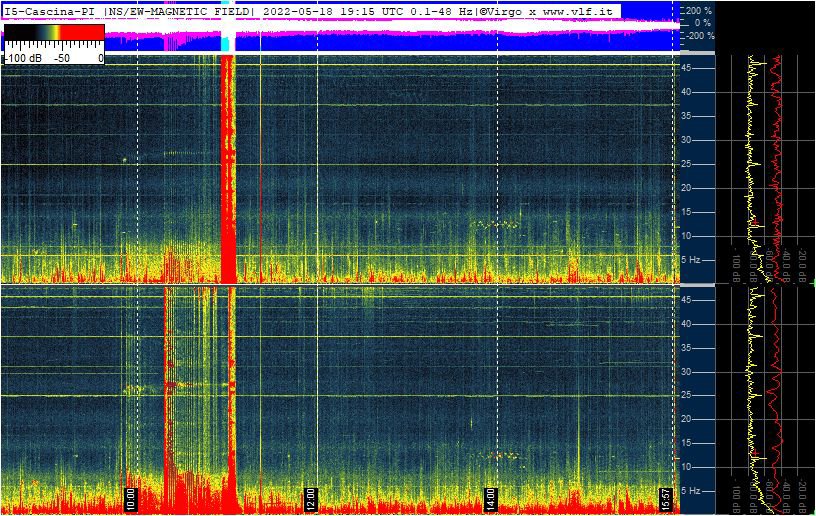Image resolution: width=816 pixels, height=516 pixels.
Task: Click the 12:00 time marker label
Action: [311, 495]
